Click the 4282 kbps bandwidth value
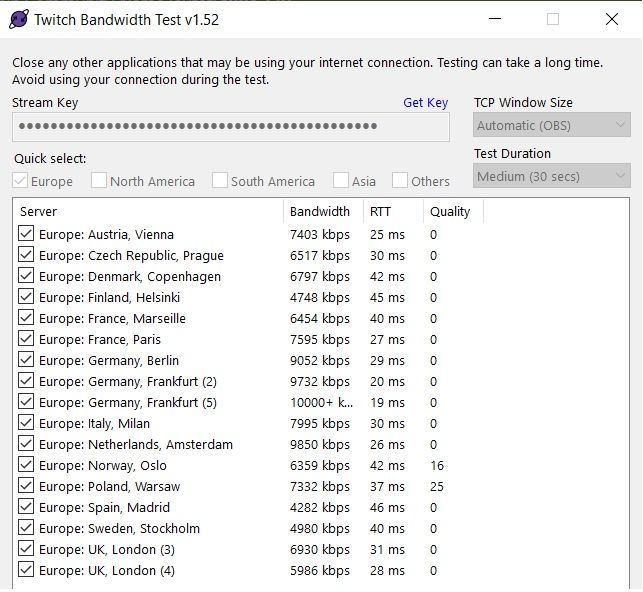The image size is (643, 592). 320,508
